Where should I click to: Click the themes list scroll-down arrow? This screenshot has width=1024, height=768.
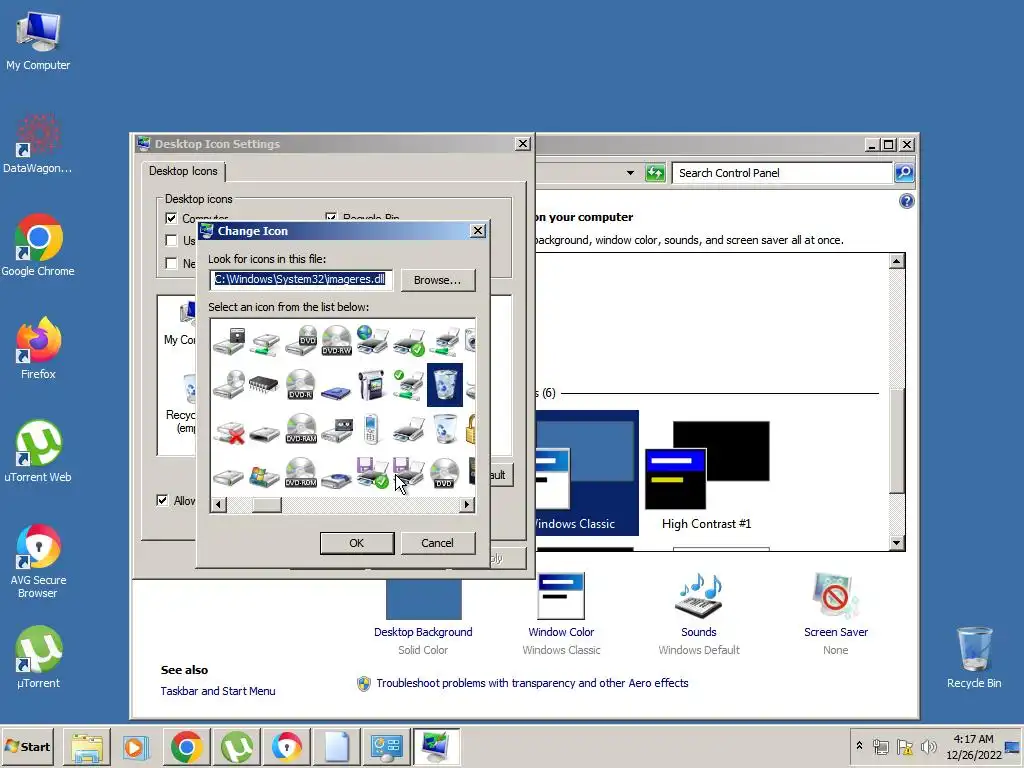(x=897, y=543)
